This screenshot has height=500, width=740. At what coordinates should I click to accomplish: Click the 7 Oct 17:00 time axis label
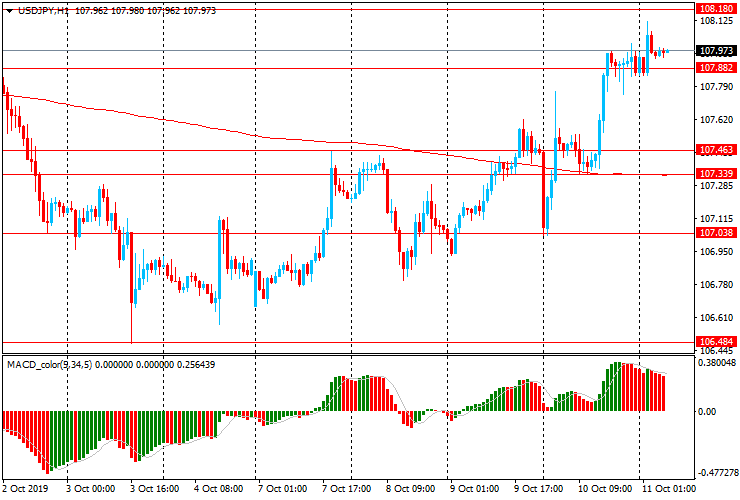tap(346, 488)
